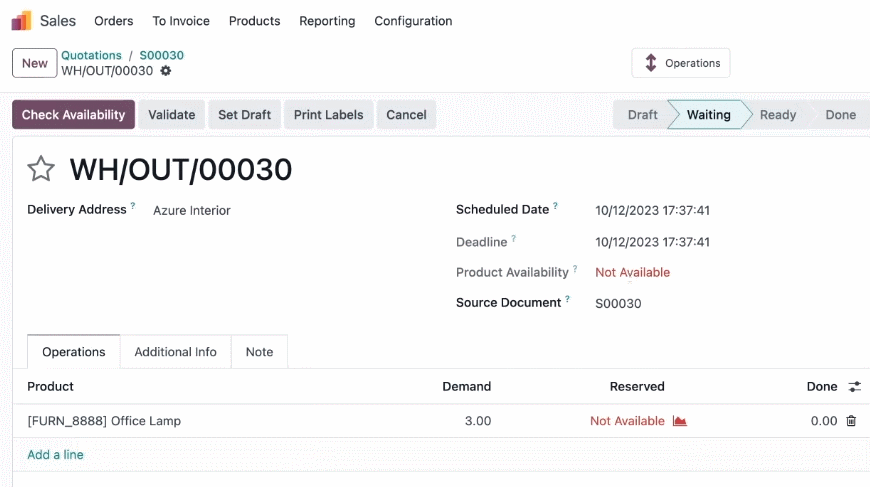Add a line to operations
Image resolution: width=870 pixels, height=487 pixels.
(x=55, y=455)
